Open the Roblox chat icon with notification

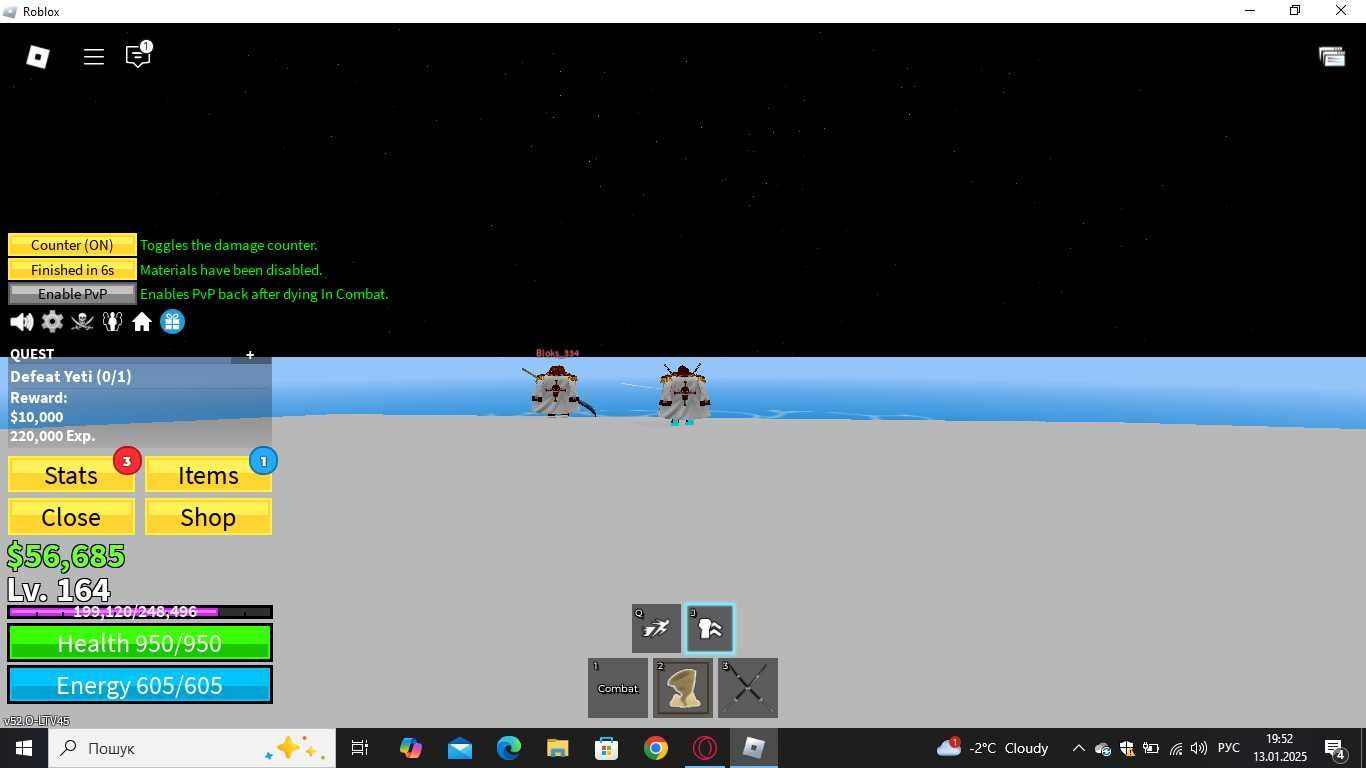point(138,55)
